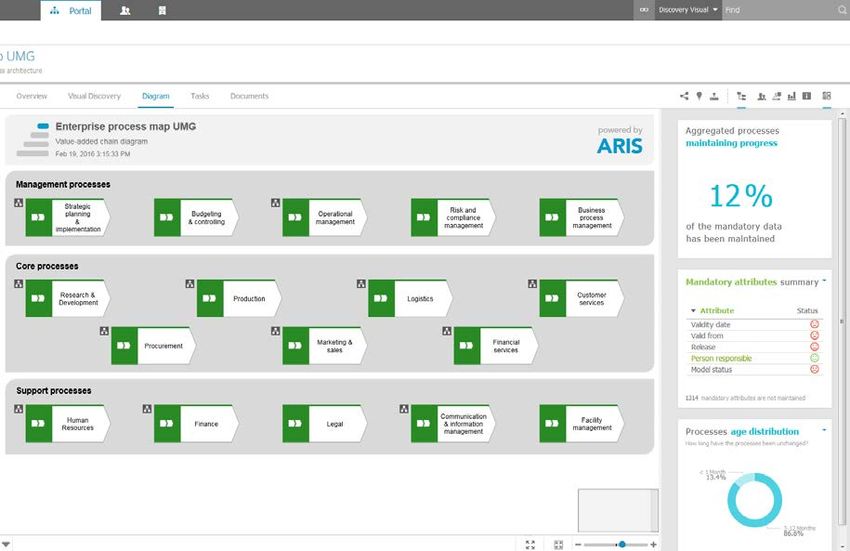Switch to the Overview tab

[31, 96]
